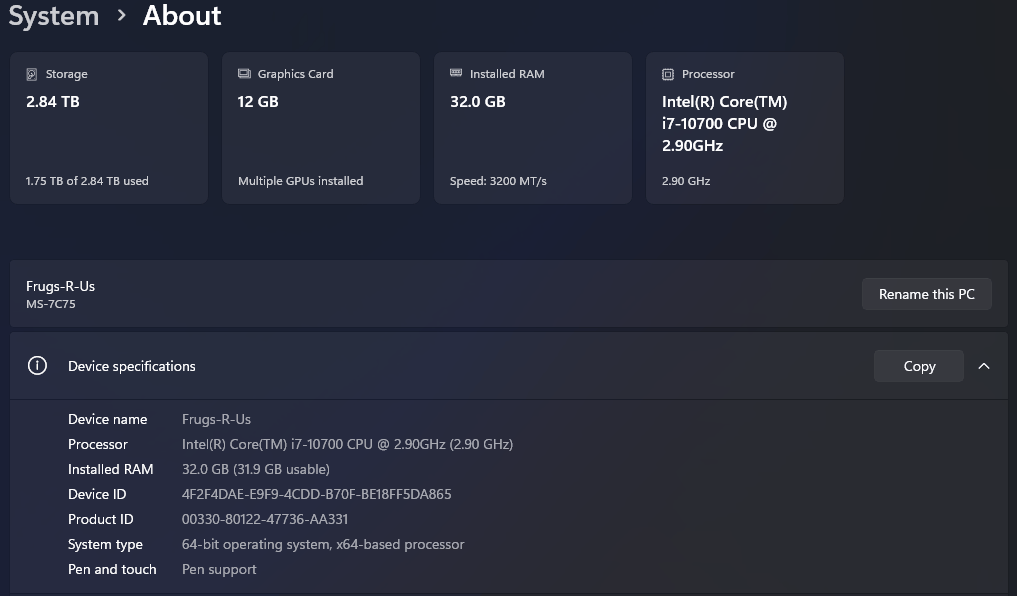Click the Rename this PC button
This screenshot has width=1017, height=596.
(x=926, y=294)
